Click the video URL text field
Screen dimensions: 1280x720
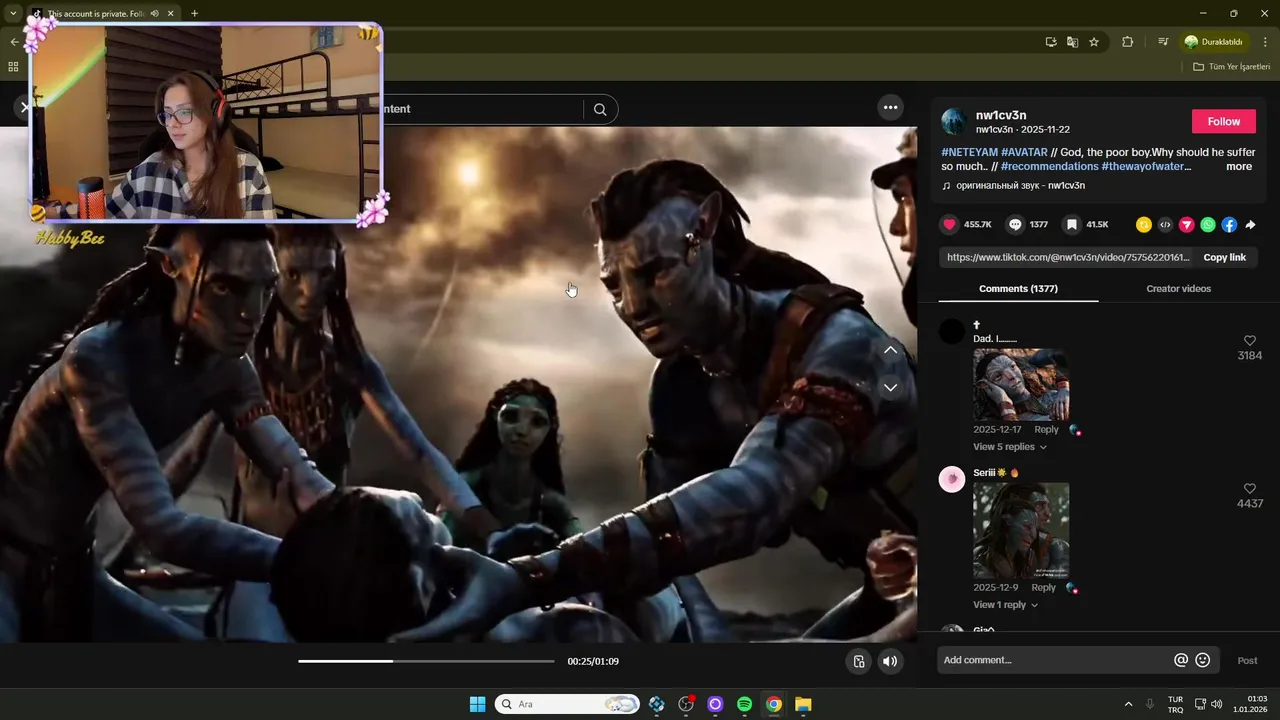1068,257
